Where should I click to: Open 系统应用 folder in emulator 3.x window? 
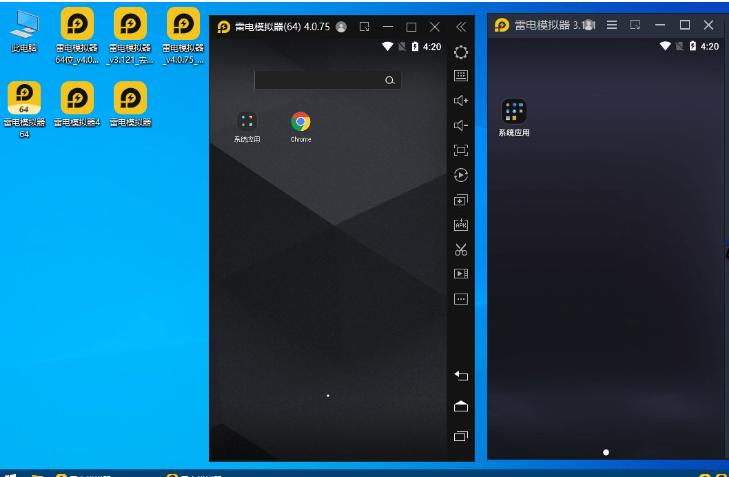pos(514,118)
